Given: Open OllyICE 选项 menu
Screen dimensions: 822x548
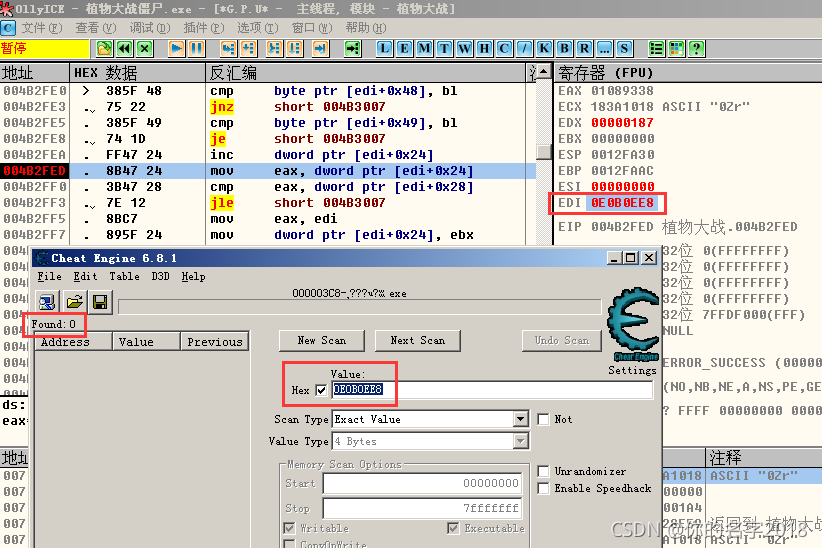Looking at the screenshot, I should (257, 27).
